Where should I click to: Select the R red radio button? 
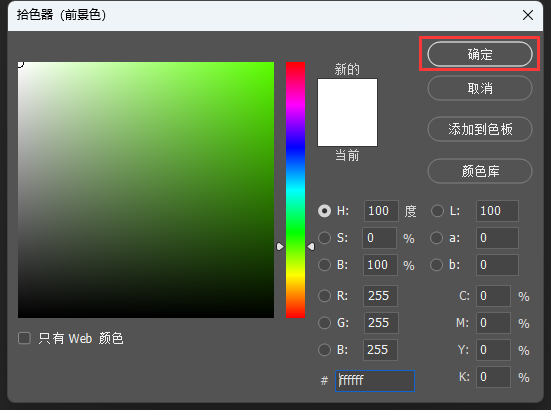tap(324, 296)
